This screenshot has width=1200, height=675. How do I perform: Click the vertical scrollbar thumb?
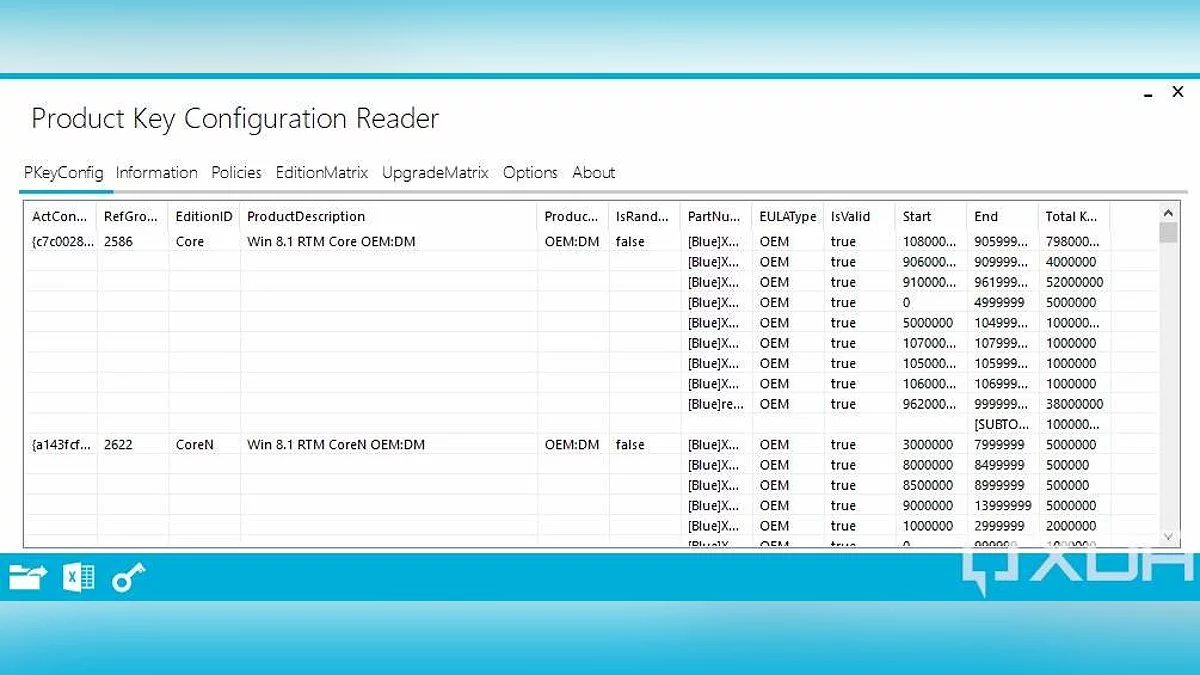point(1168,232)
